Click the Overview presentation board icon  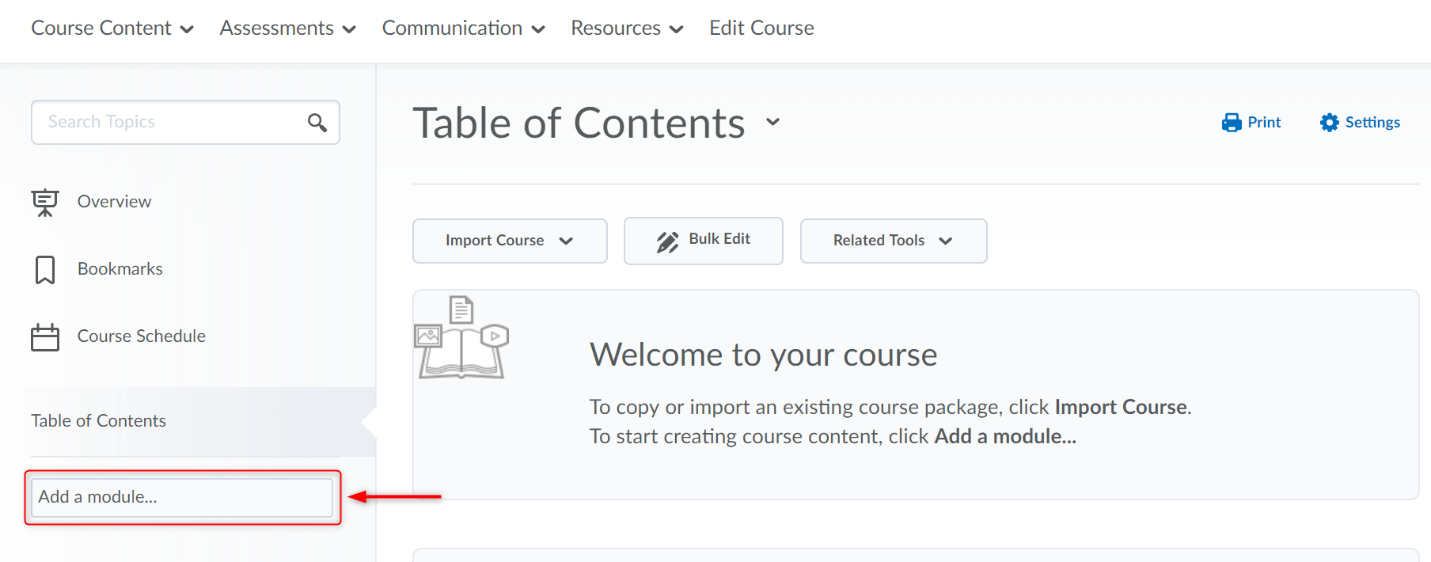[x=45, y=202]
